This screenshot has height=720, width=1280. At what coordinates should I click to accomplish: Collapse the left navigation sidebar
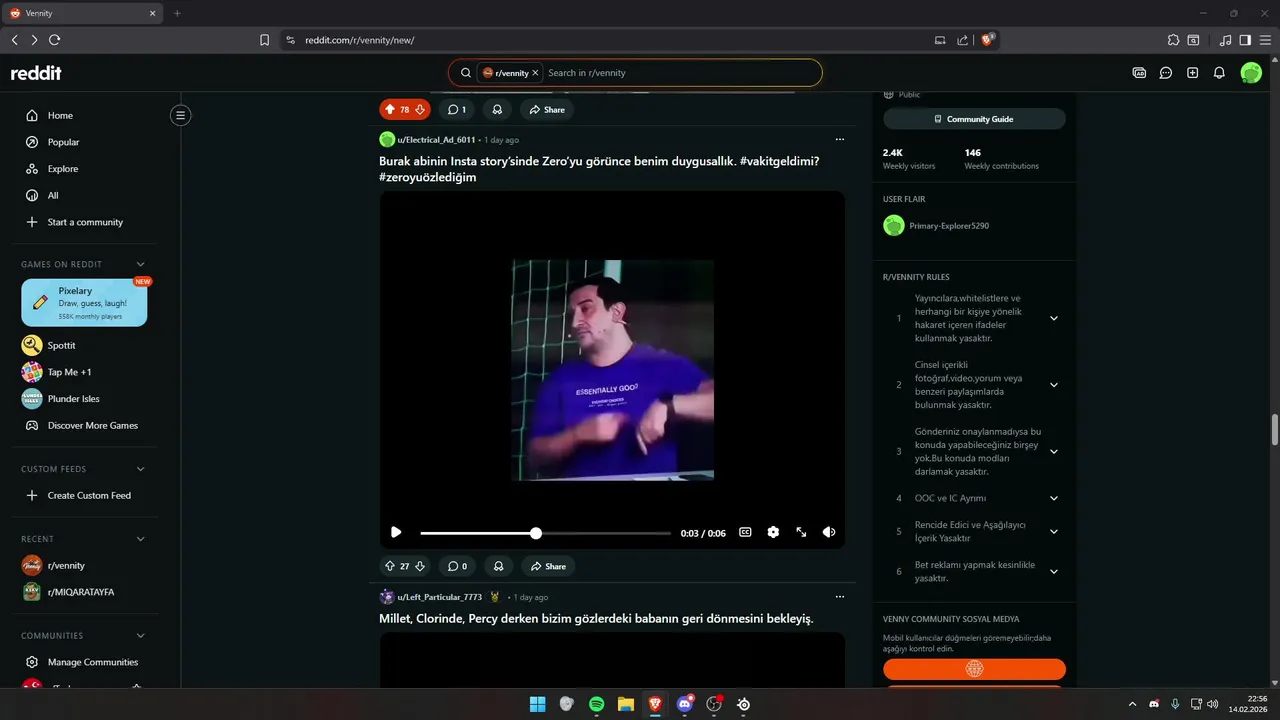tap(181, 115)
